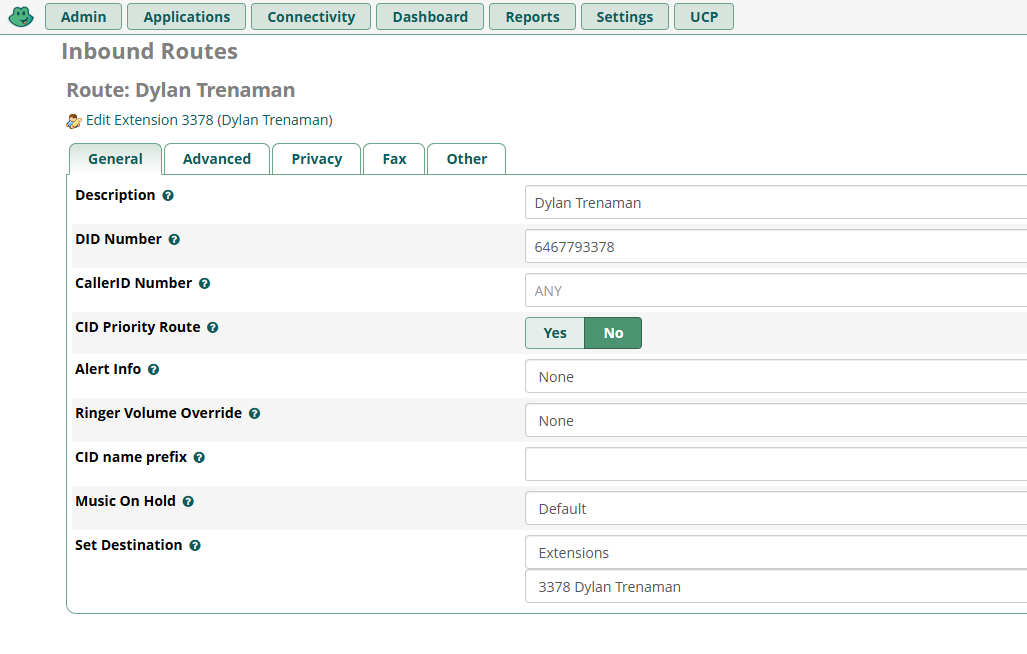Open the Alert Info dropdown
This screenshot has height=654, width=1027.
point(776,376)
